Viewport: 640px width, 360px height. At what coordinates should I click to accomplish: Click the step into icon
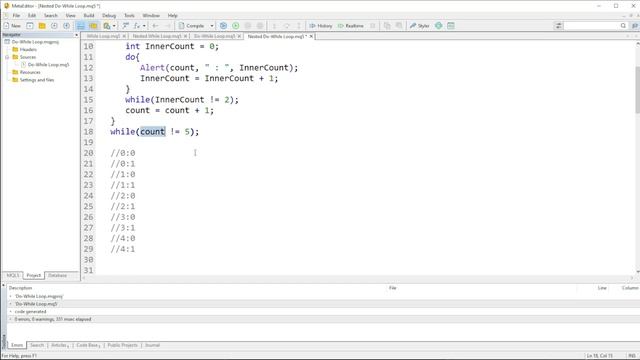274,26
